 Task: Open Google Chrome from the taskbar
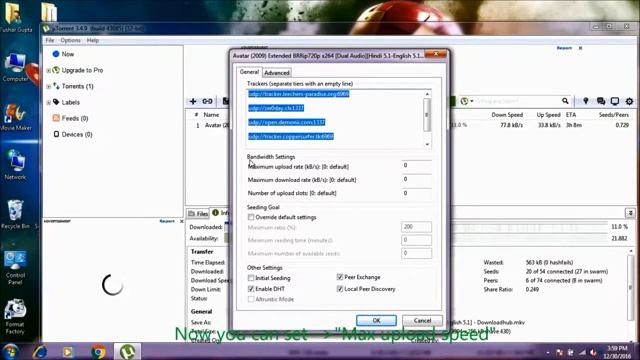(x=98, y=352)
